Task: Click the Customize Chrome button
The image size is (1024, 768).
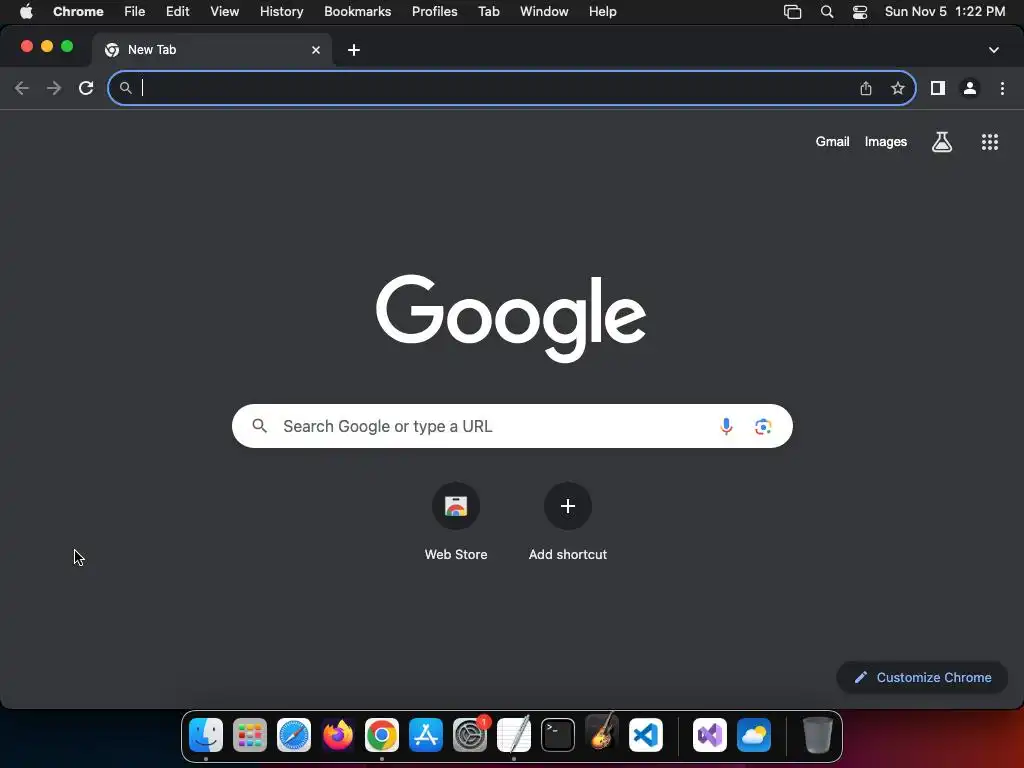Action: 922,677
